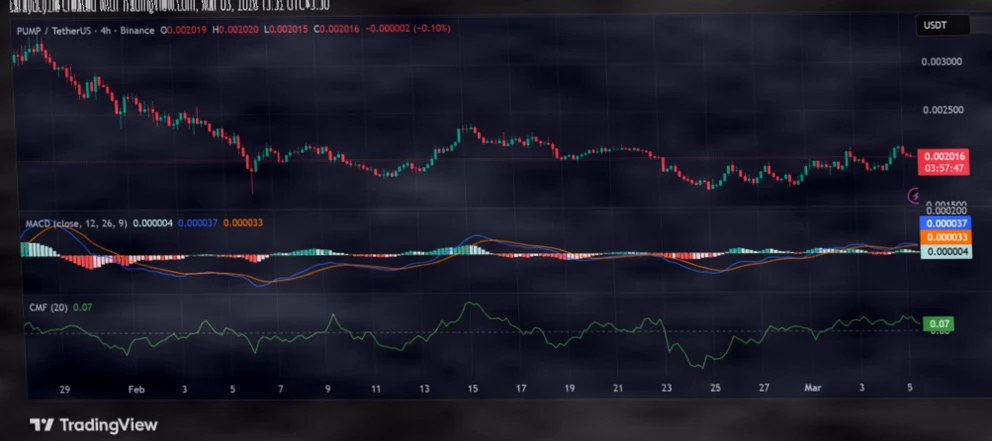The width and height of the screenshot is (992, 441).
Task: Click the blue MACD legend value 0.000037
Action: tap(198, 223)
